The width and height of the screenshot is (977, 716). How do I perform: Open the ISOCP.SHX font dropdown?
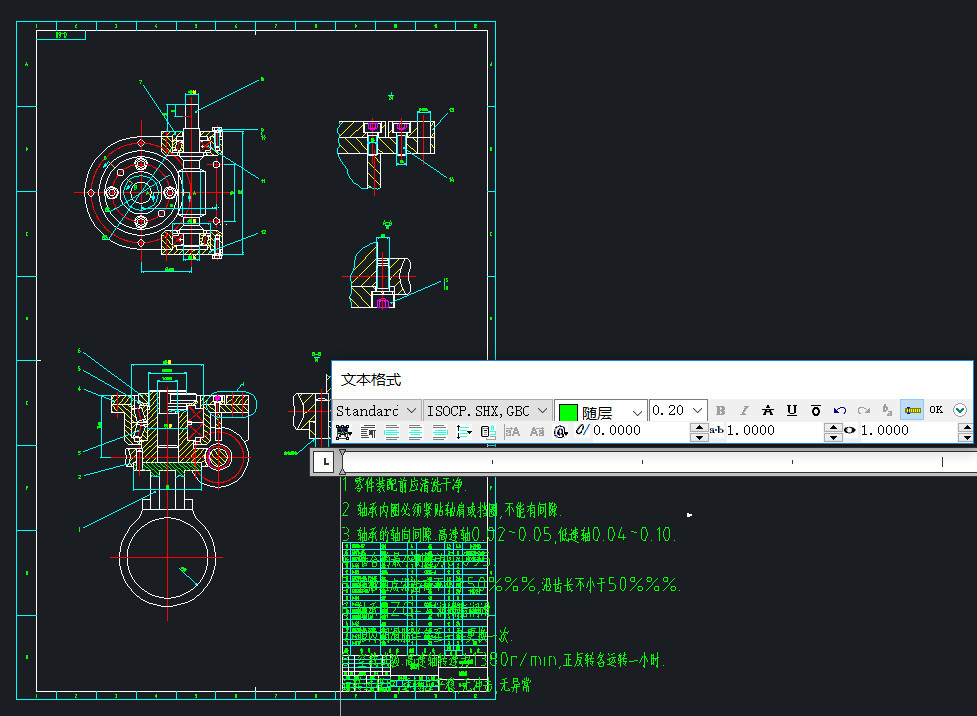487,411
